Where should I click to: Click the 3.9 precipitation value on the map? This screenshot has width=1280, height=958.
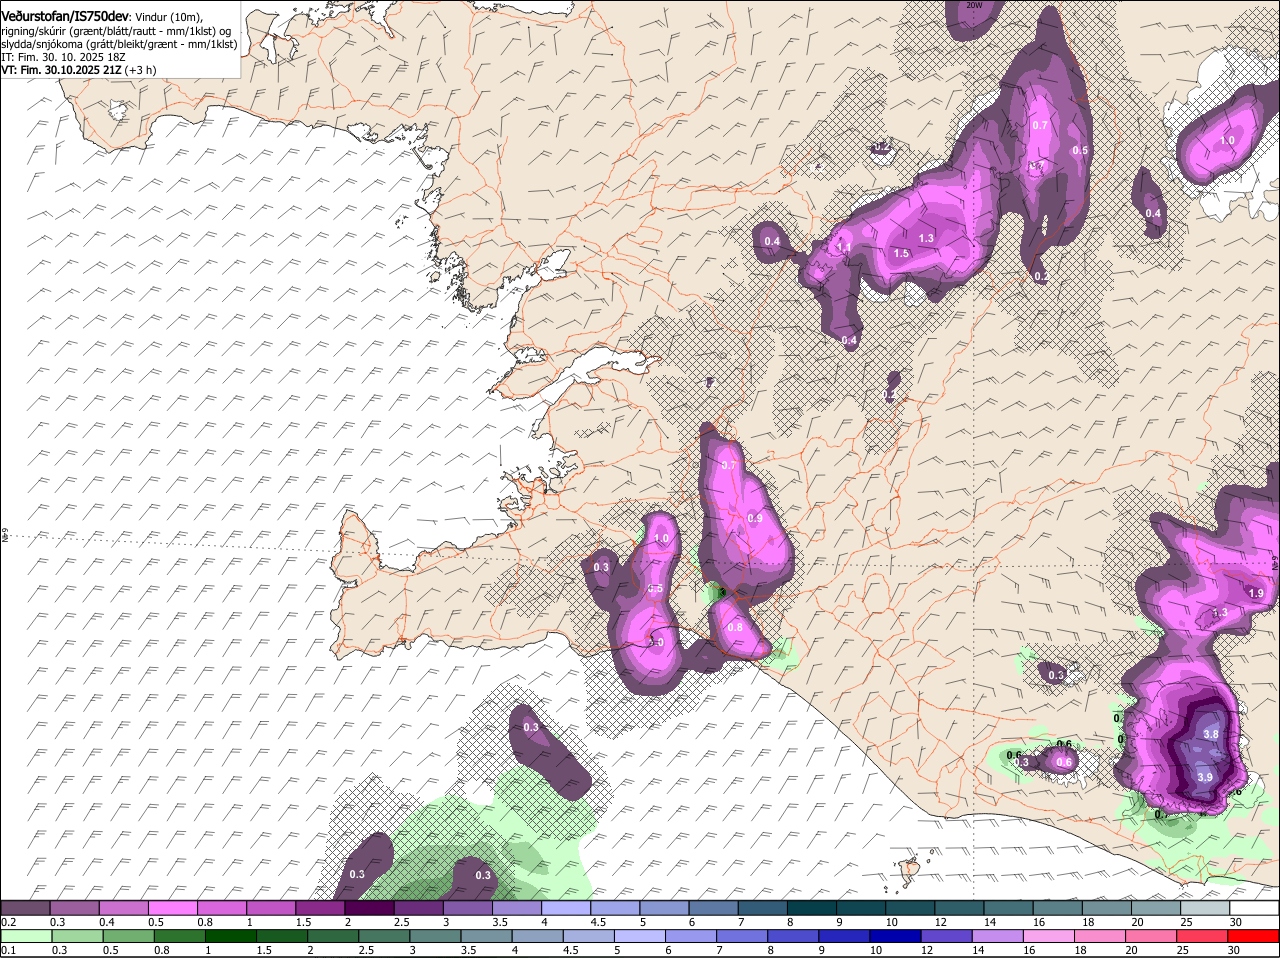[x=1205, y=777]
